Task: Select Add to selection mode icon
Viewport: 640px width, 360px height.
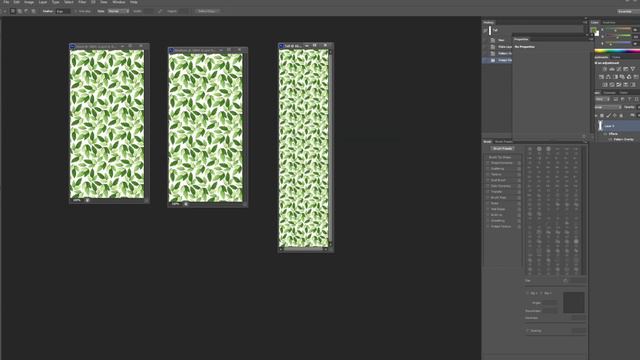Action: coord(20,11)
